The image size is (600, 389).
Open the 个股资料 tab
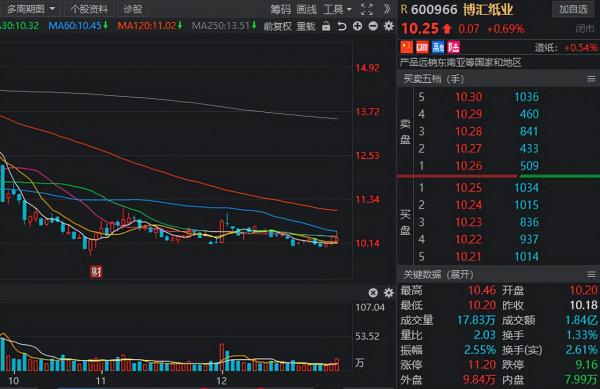tap(89, 9)
